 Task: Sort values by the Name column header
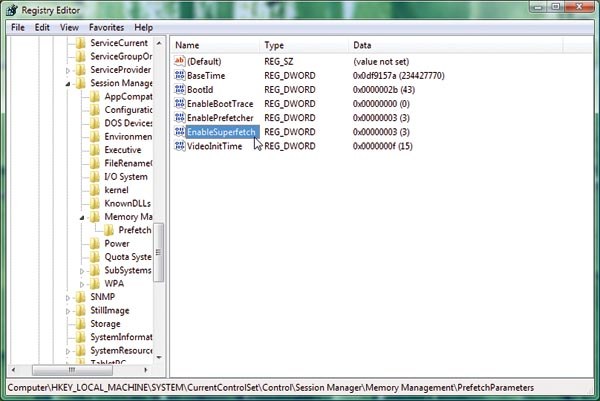(188, 45)
